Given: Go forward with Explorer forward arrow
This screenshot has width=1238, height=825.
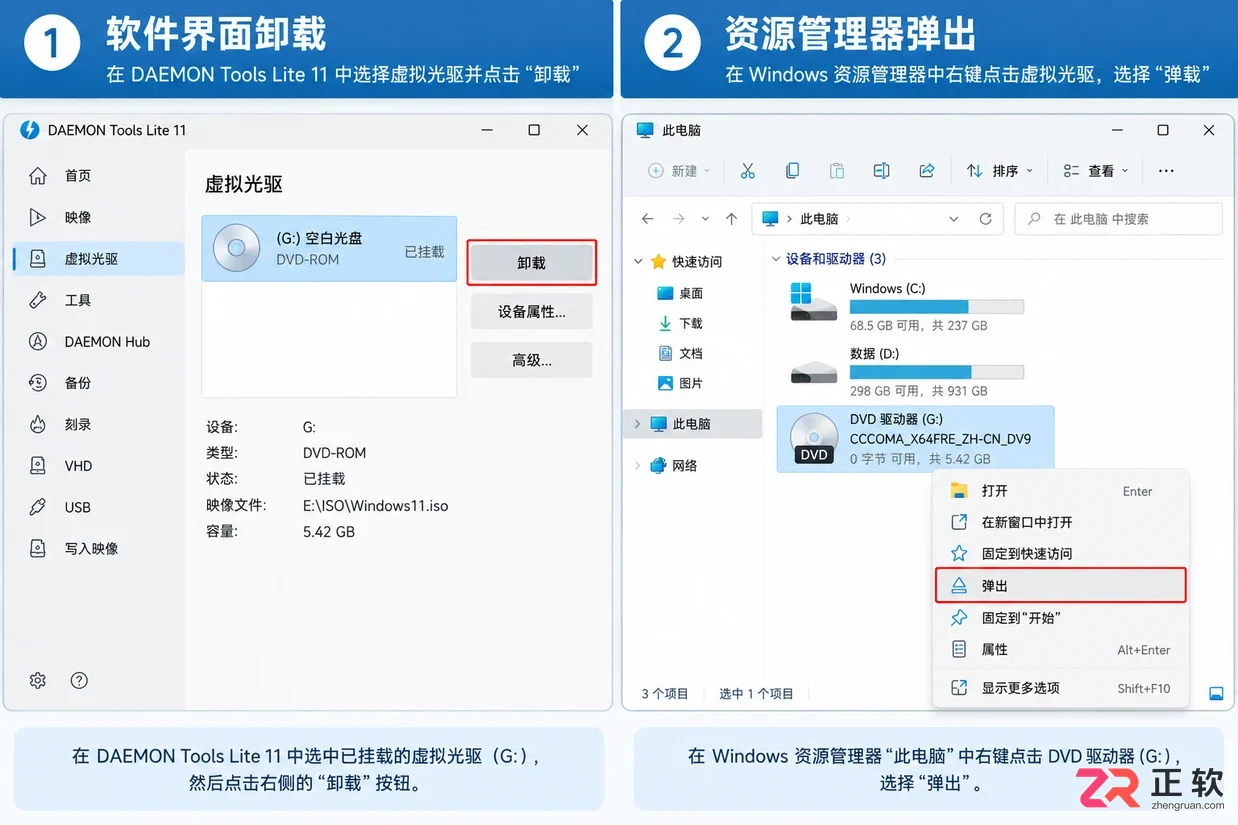Looking at the screenshot, I should [x=679, y=219].
